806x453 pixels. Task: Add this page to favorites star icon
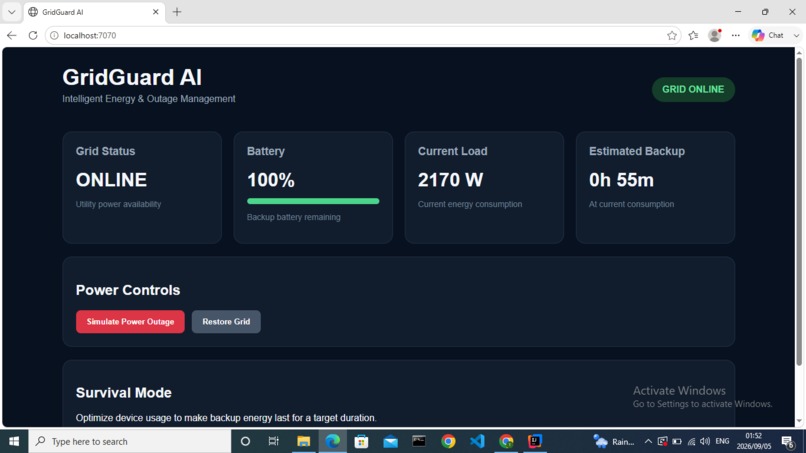click(672, 35)
